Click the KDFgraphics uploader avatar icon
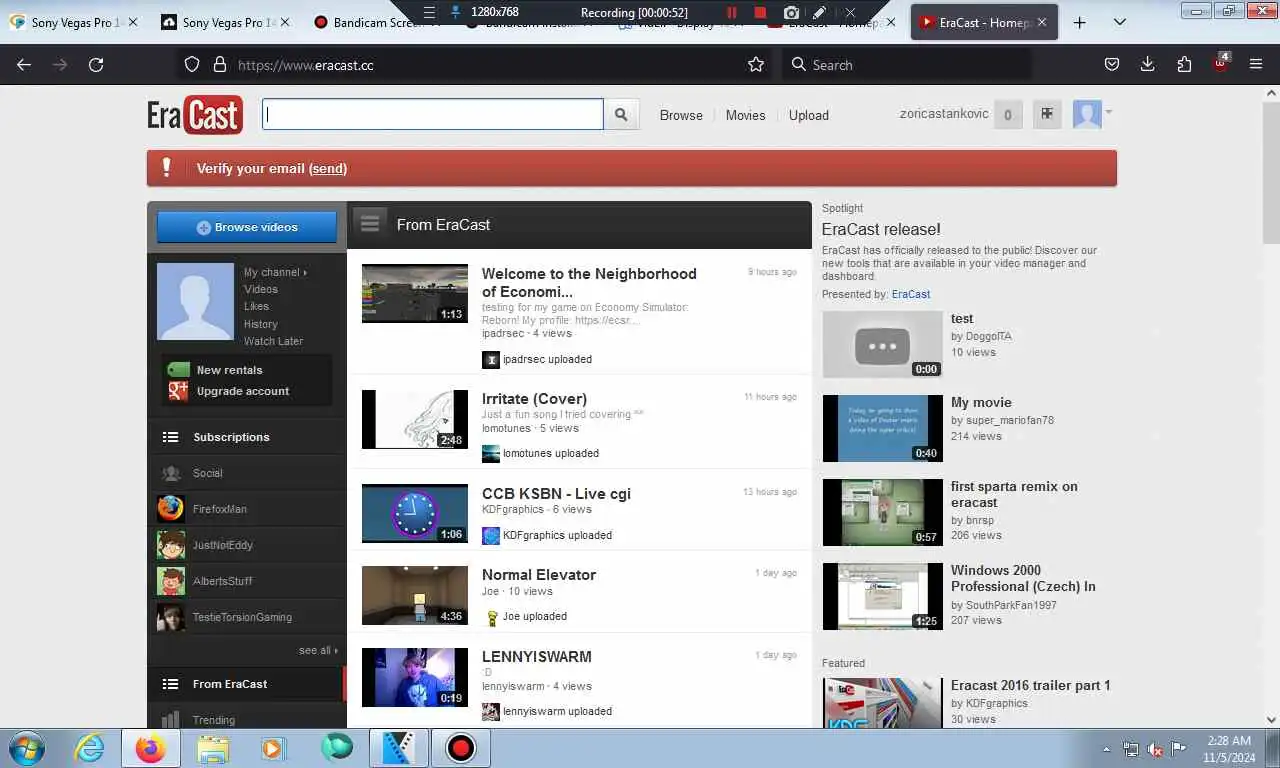 (x=491, y=536)
